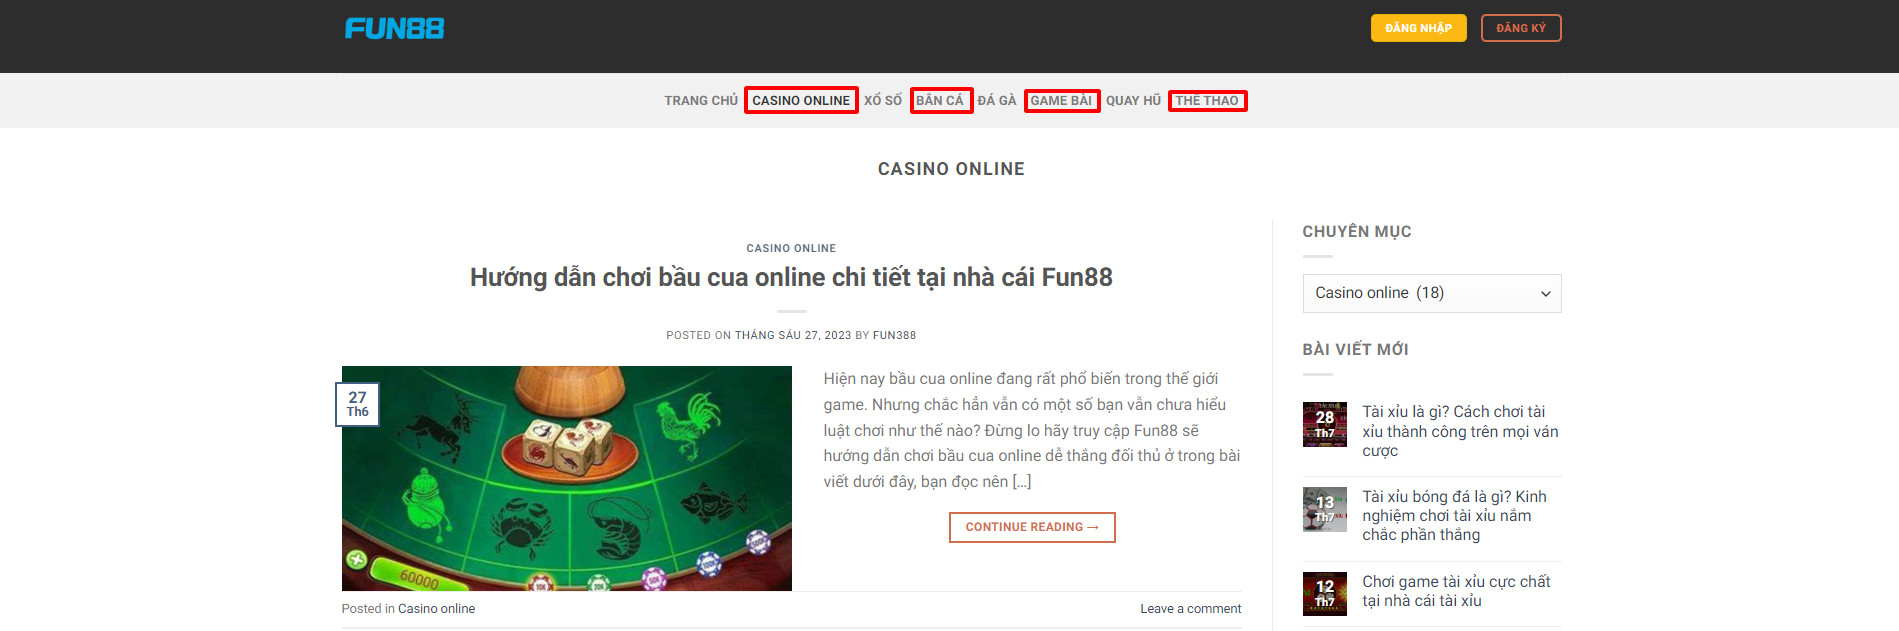The height and width of the screenshot is (631, 1899).
Task: Open the QUAY HŨ menu item
Action: (1133, 101)
